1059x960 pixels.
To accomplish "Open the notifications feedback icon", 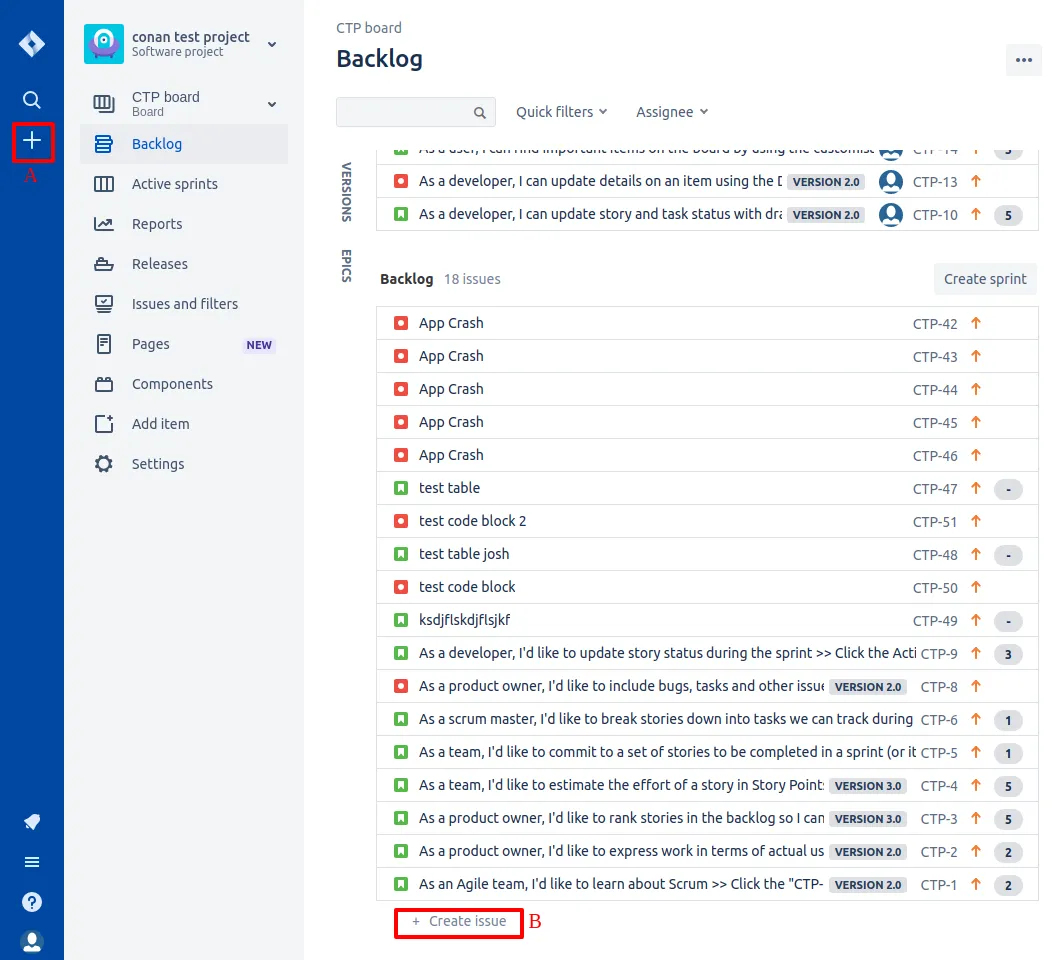I will pyautogui.click(x=32, y=822).
